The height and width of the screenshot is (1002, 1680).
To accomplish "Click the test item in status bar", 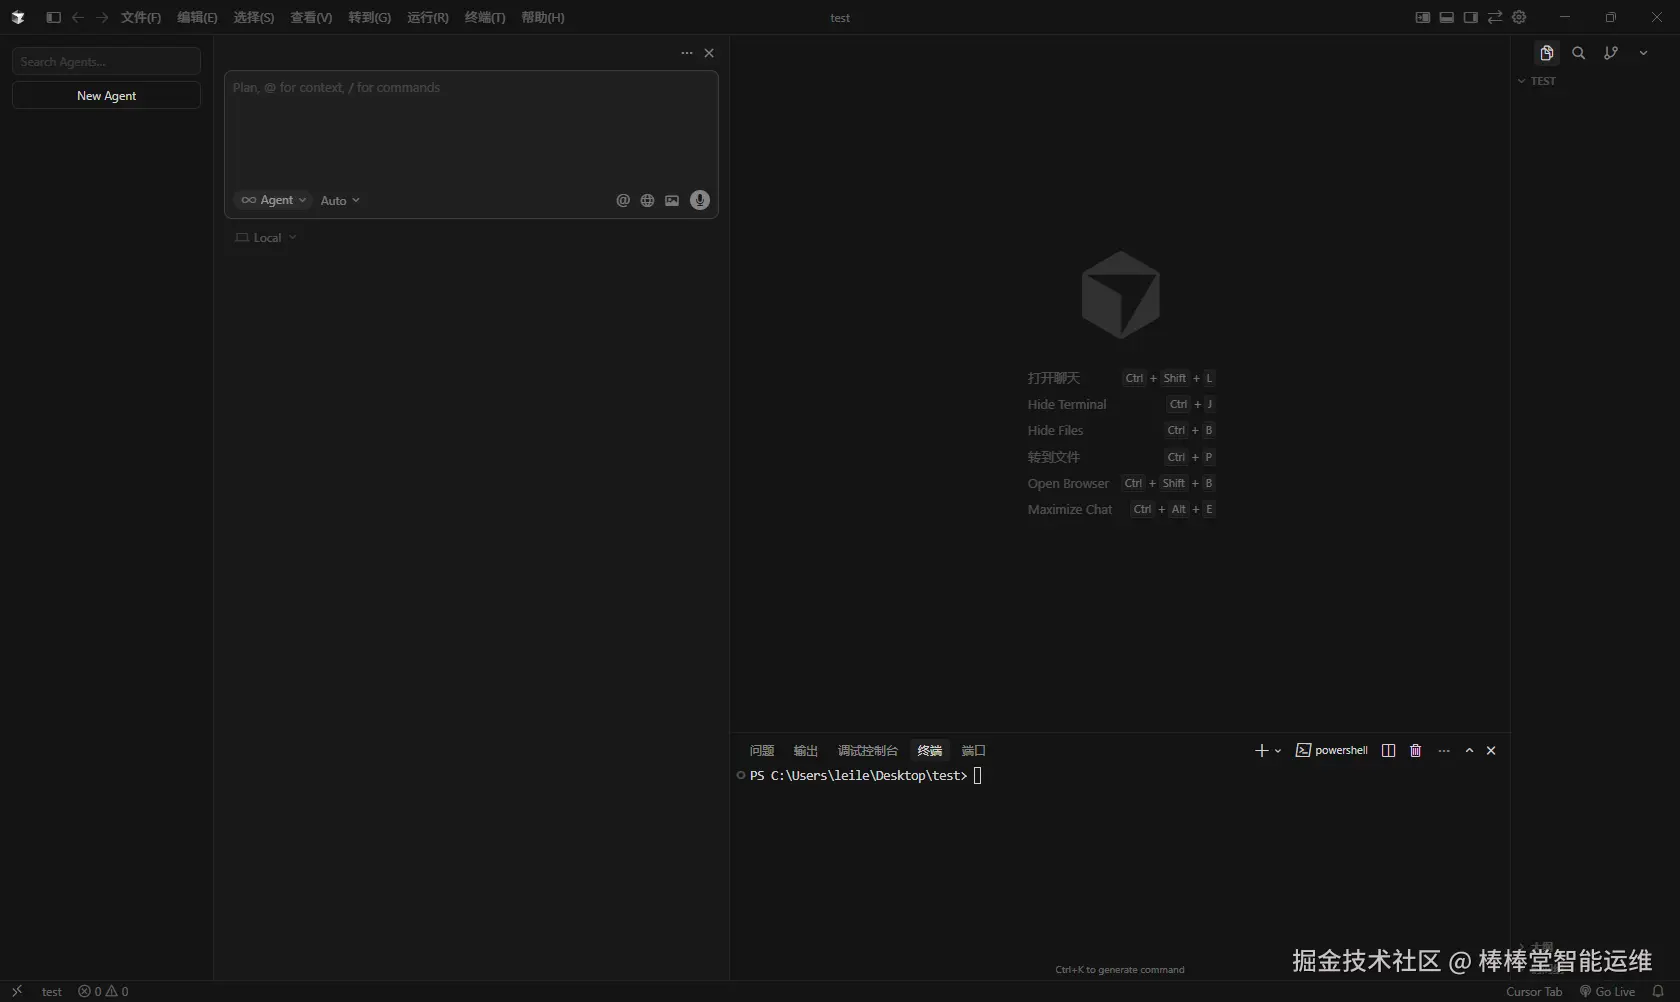I will 52,991.
